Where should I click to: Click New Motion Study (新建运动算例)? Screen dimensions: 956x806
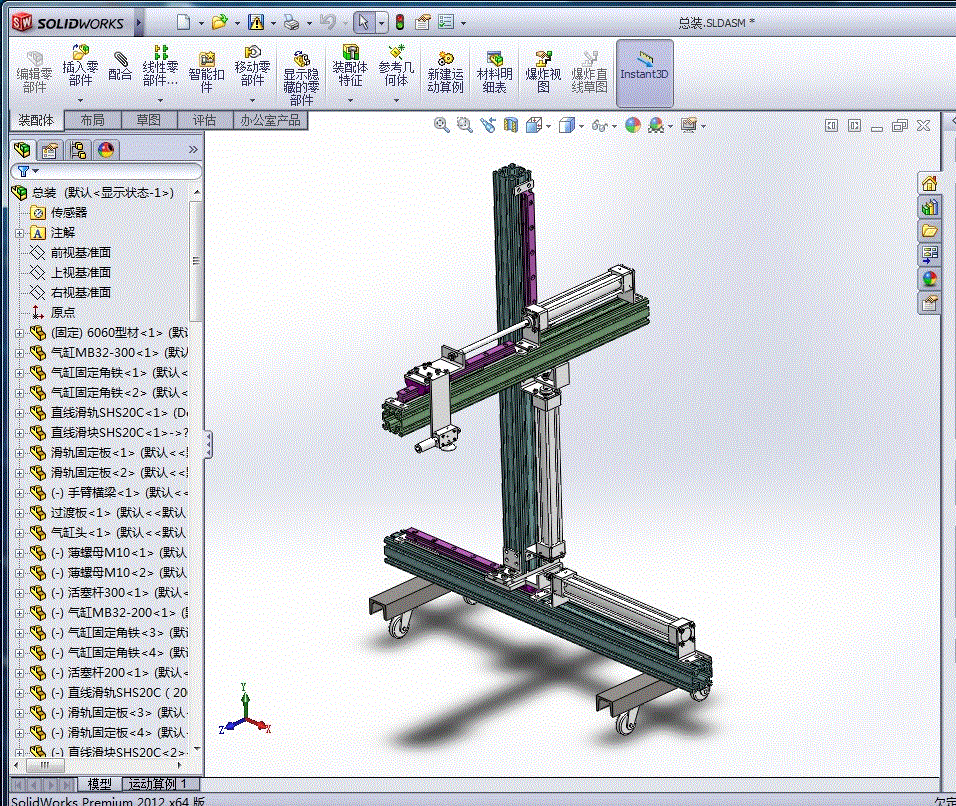445,73
